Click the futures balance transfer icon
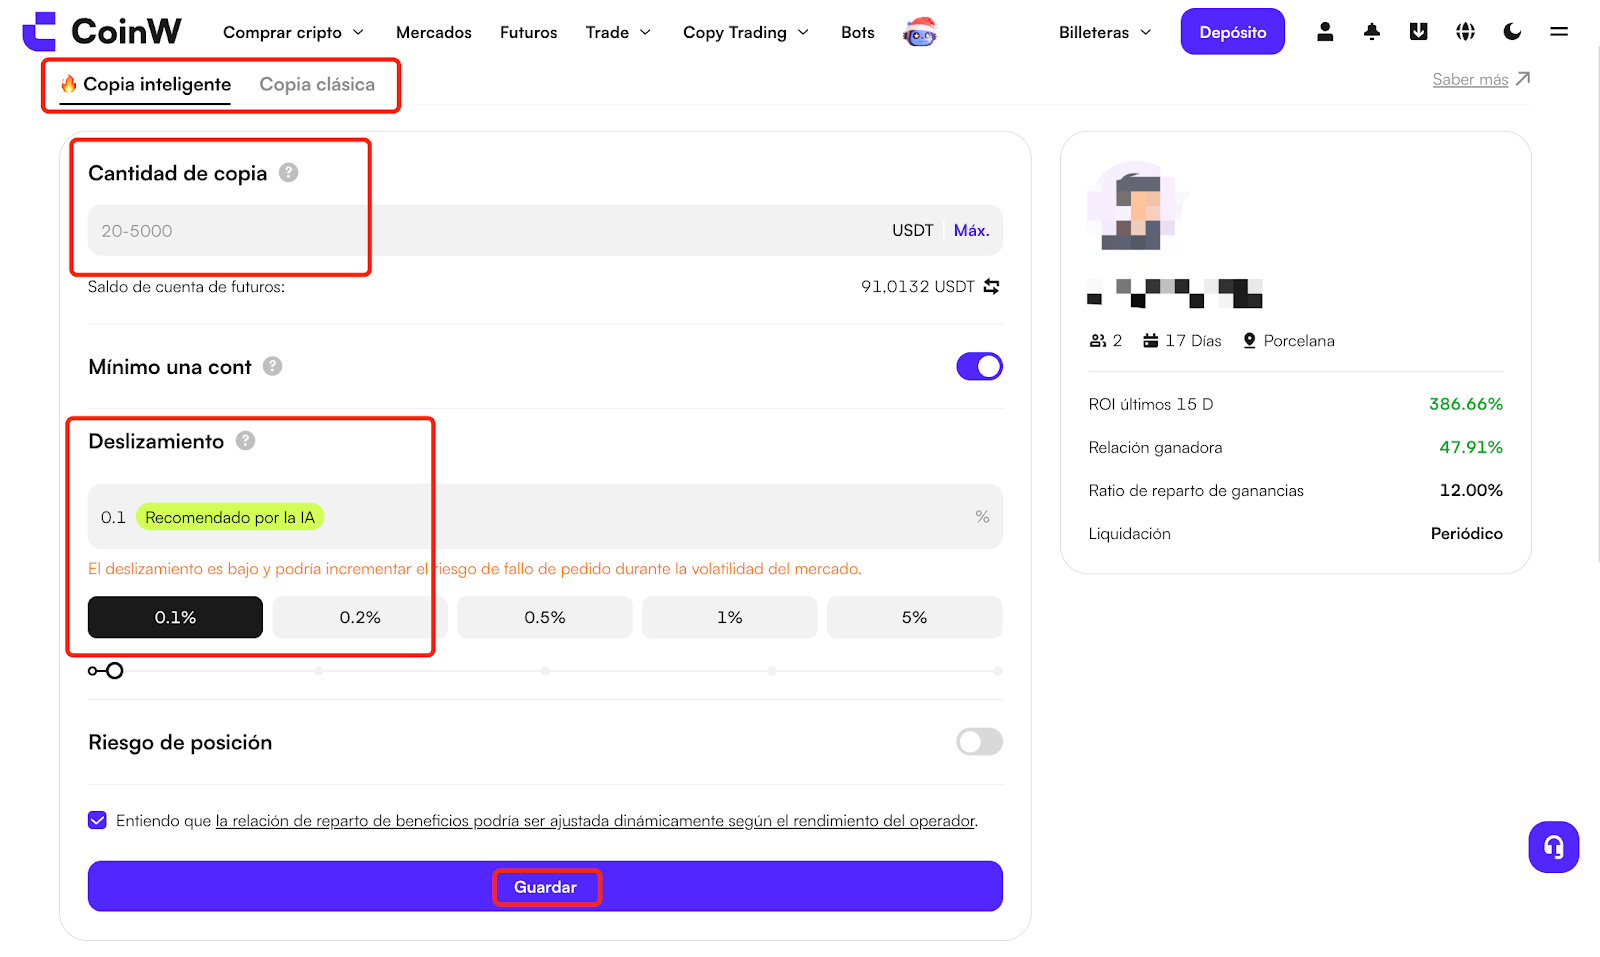1600x957 pixels. click(x=991, y=287)
